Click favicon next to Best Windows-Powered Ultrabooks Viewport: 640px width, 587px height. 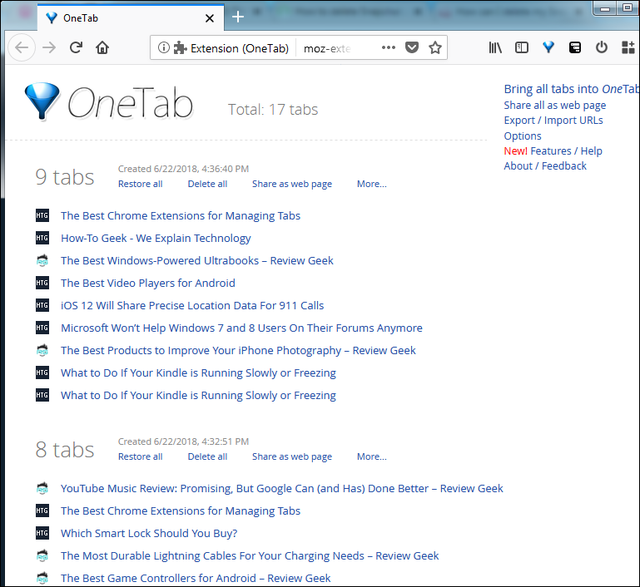42,260
